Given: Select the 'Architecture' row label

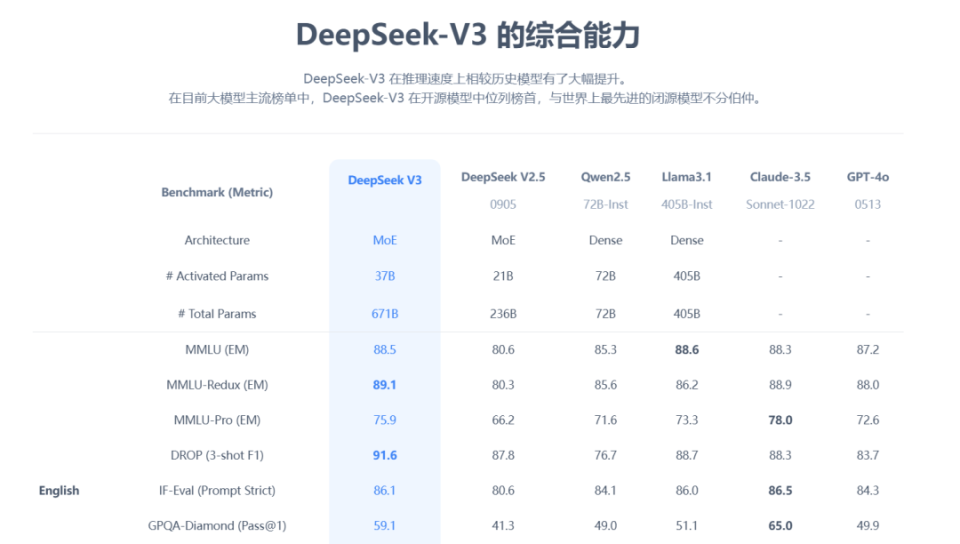Looking at the screenshot, I should (217, 240).
